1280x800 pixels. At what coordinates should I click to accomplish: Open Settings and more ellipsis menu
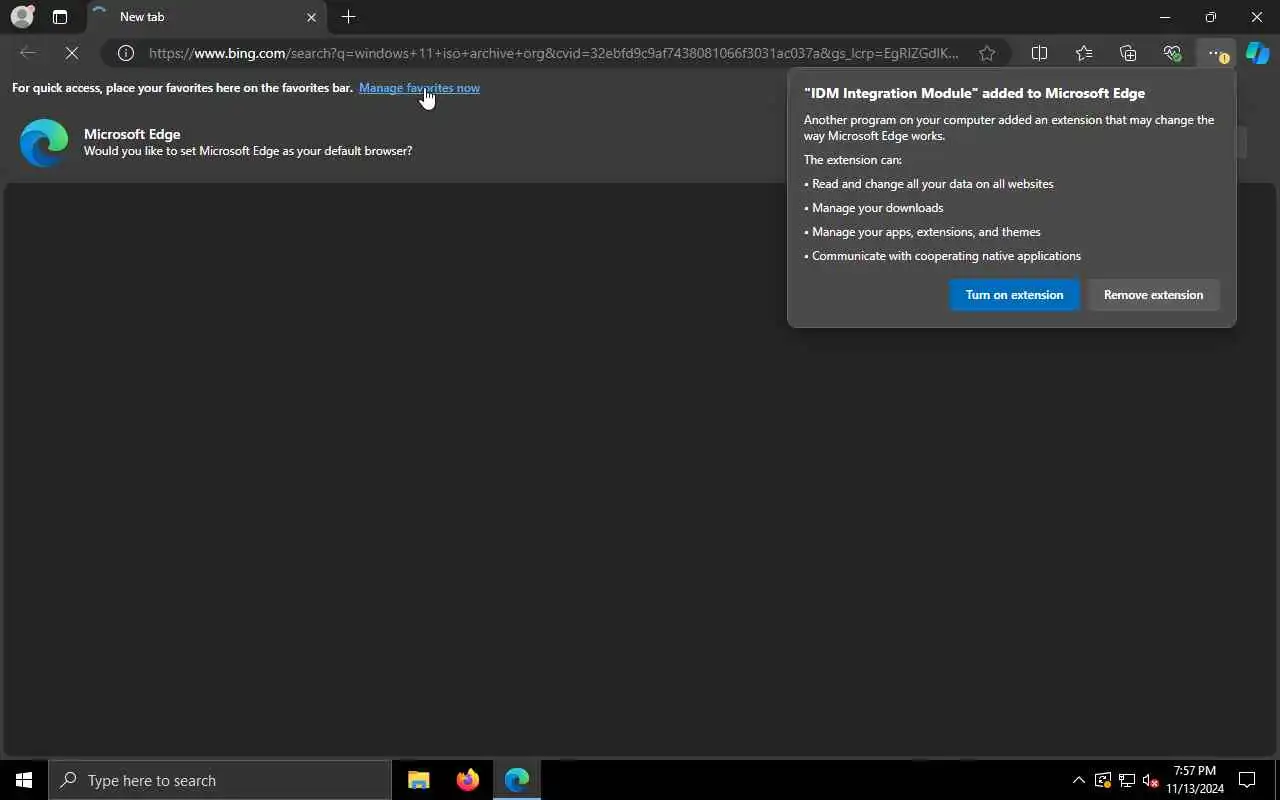coord(1216,53)
